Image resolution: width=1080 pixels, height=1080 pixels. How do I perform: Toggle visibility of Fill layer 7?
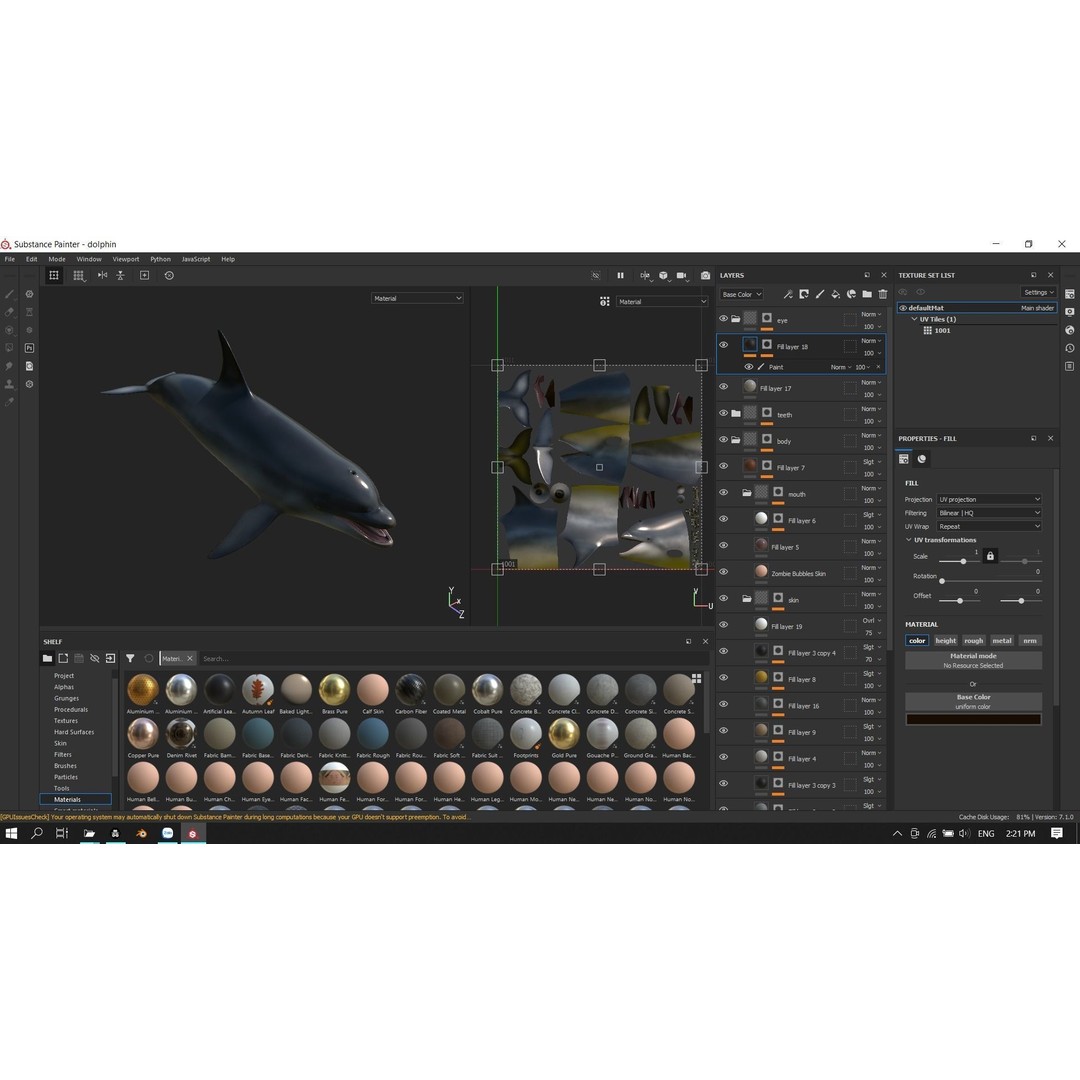pos(723,466)
